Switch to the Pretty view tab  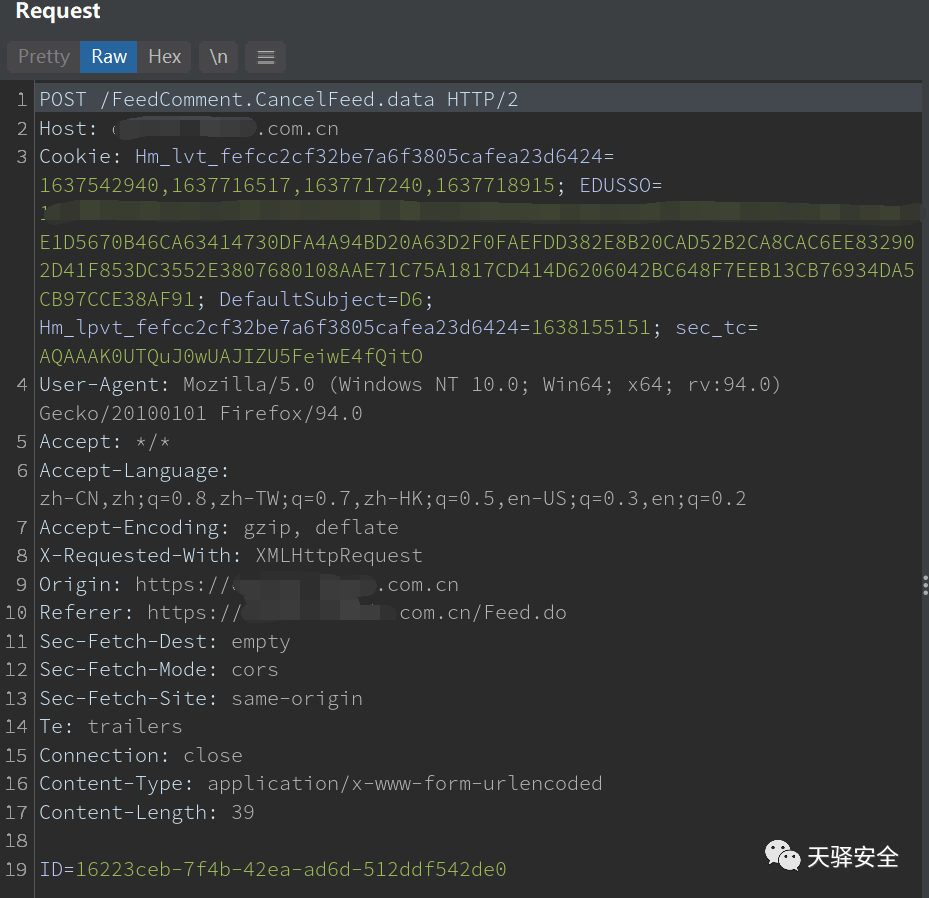[x=44, y=57]
